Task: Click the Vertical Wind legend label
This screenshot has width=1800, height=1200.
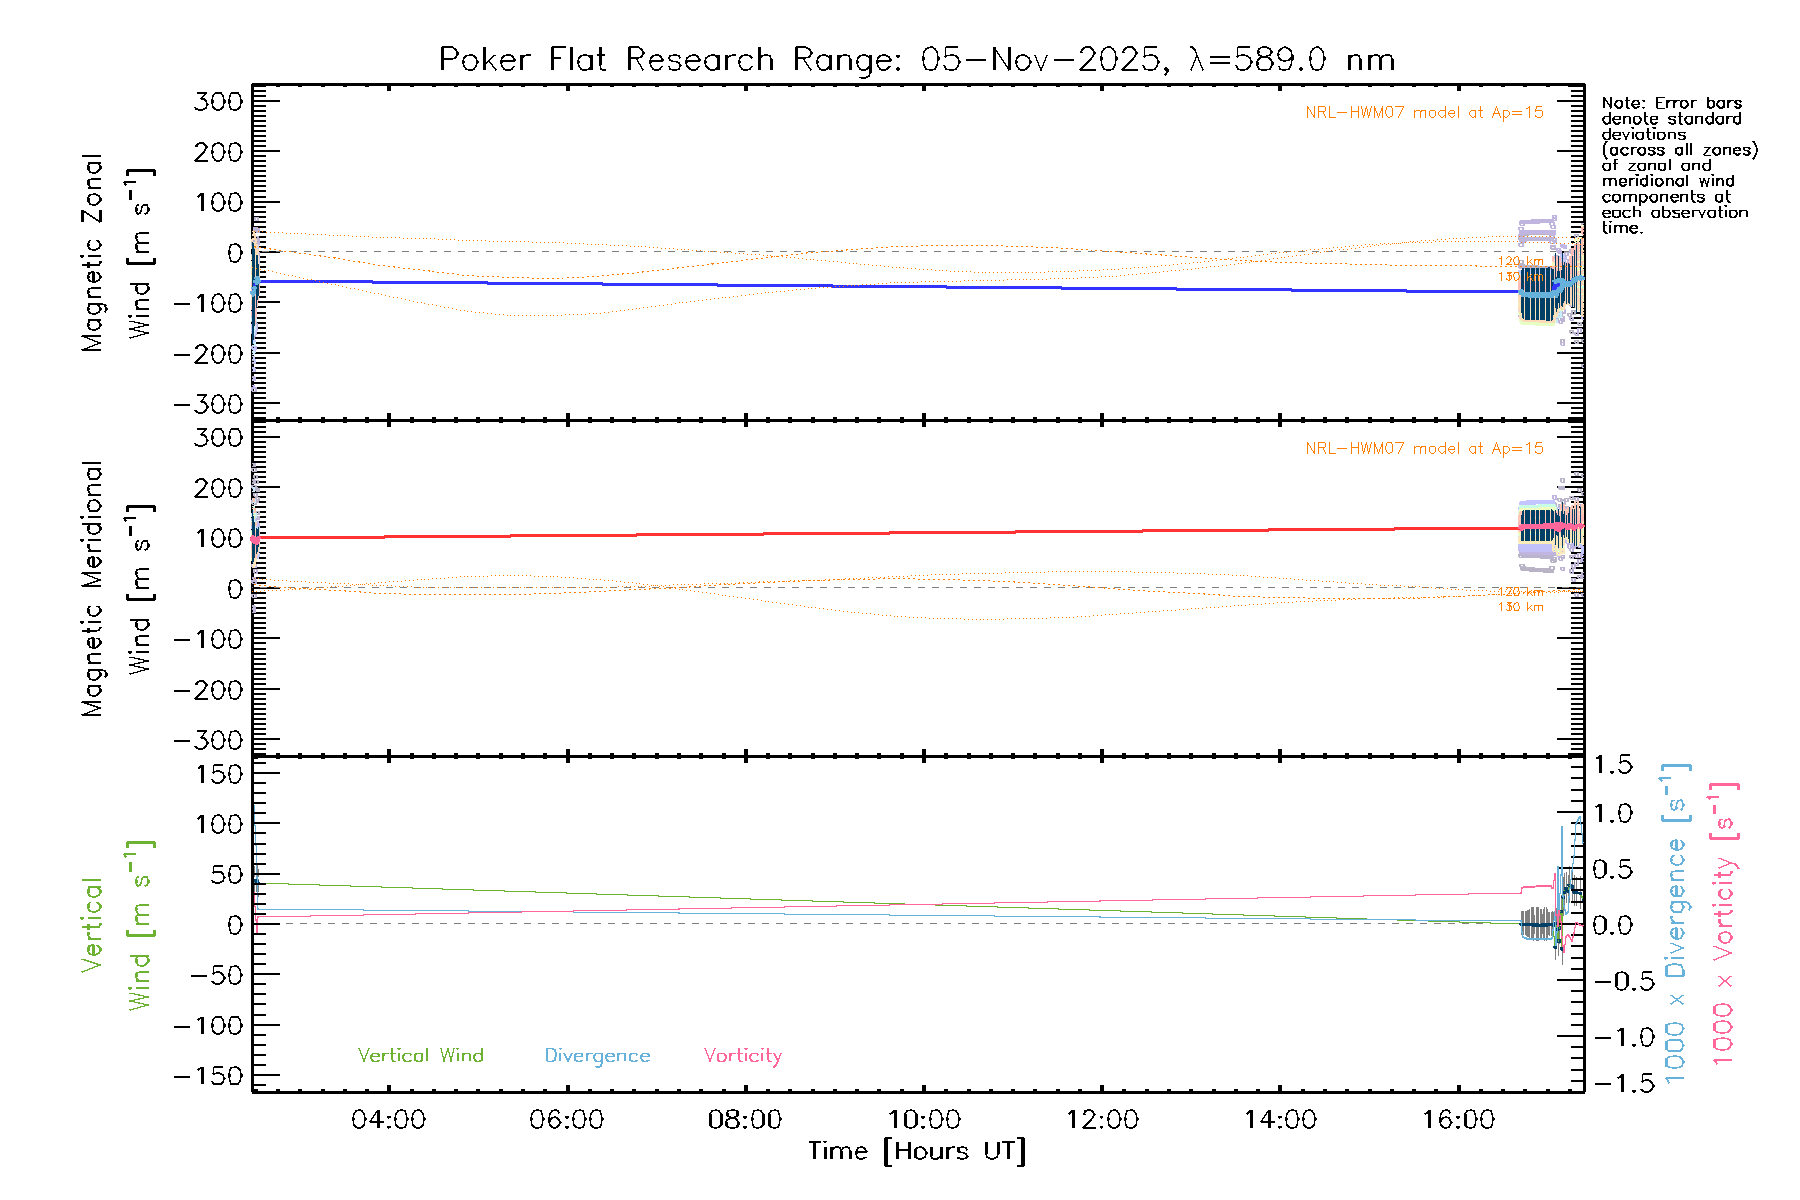Action: (420, 1055)
